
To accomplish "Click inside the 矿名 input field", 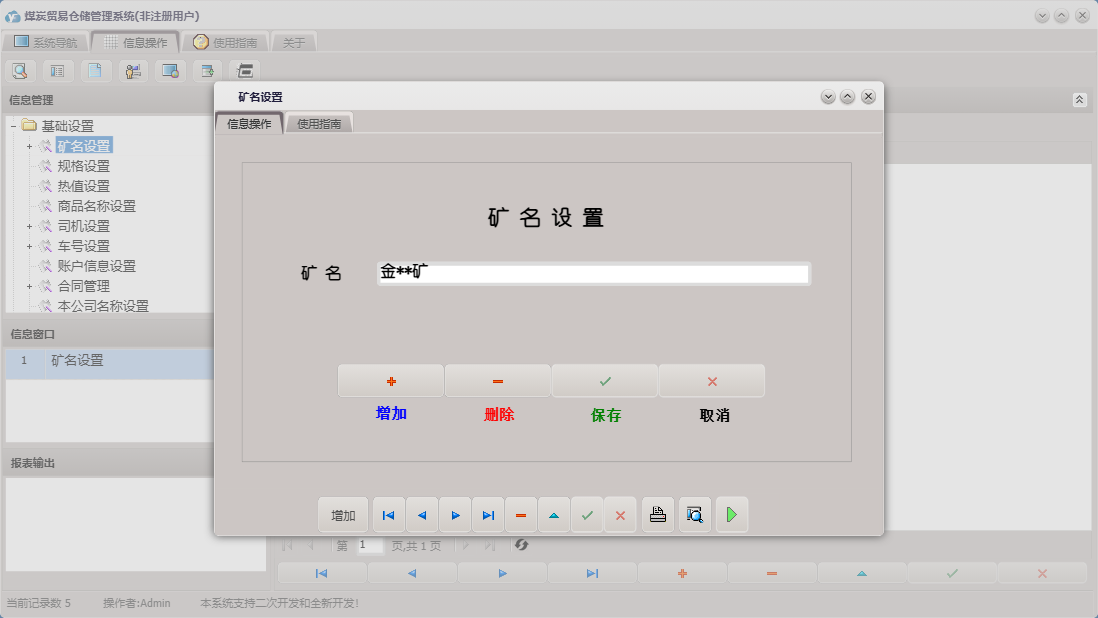I will pyautogui.click(x=593, y=272).
